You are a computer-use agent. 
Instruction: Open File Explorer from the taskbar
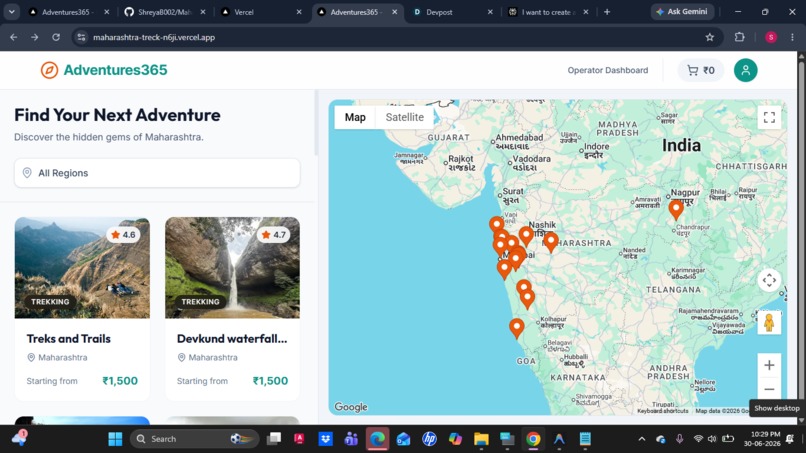[x=481, y=439]
